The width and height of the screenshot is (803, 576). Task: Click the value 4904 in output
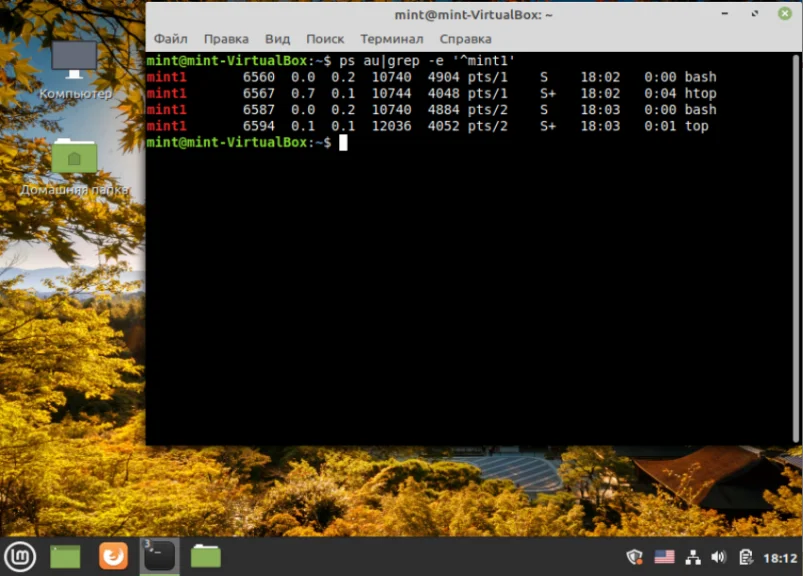click(443, 77)
